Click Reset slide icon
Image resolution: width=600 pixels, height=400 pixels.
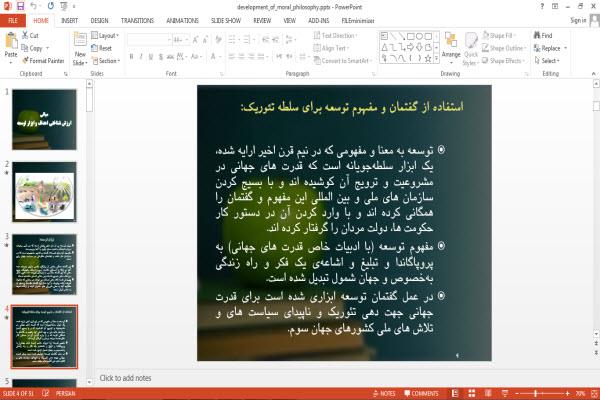(95, 48)
